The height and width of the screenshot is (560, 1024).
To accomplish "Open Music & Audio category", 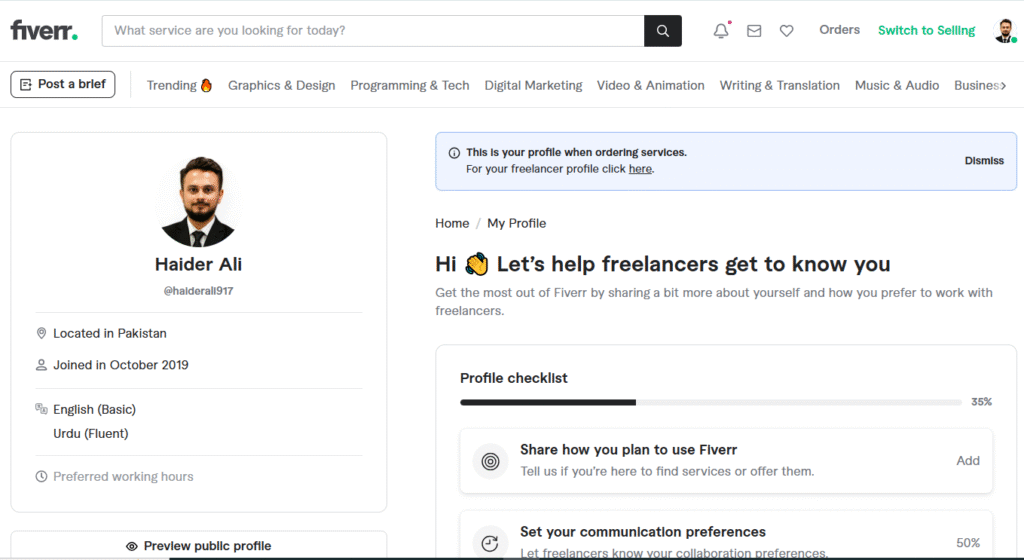I will (x=897, y=86).
